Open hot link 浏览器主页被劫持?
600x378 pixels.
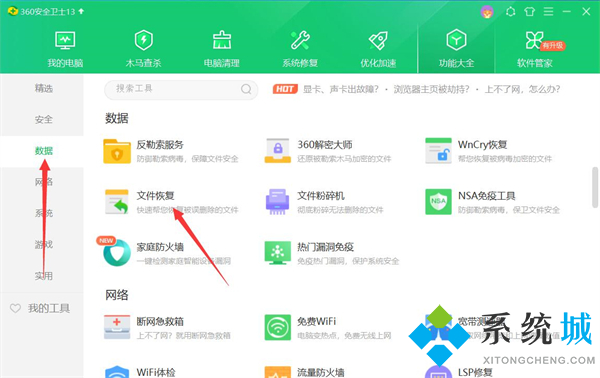[431, 90]
